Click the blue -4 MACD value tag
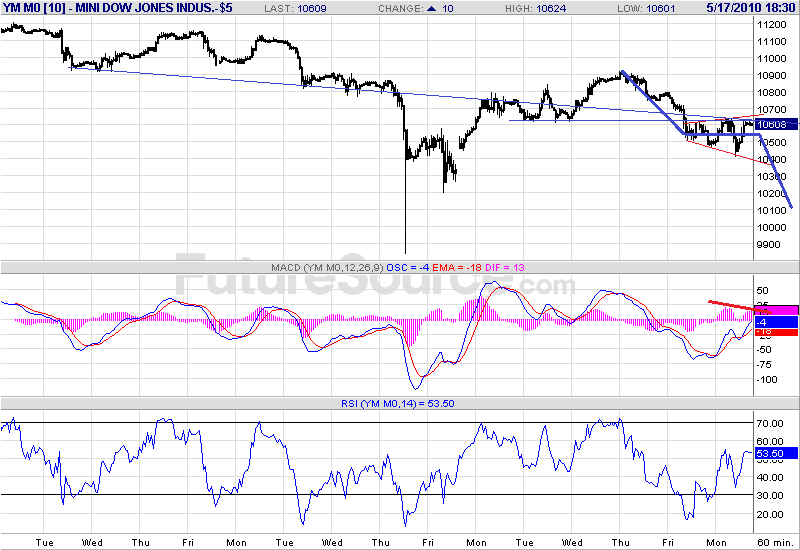The width and height of the screenshot is (800, 550). 776,322
